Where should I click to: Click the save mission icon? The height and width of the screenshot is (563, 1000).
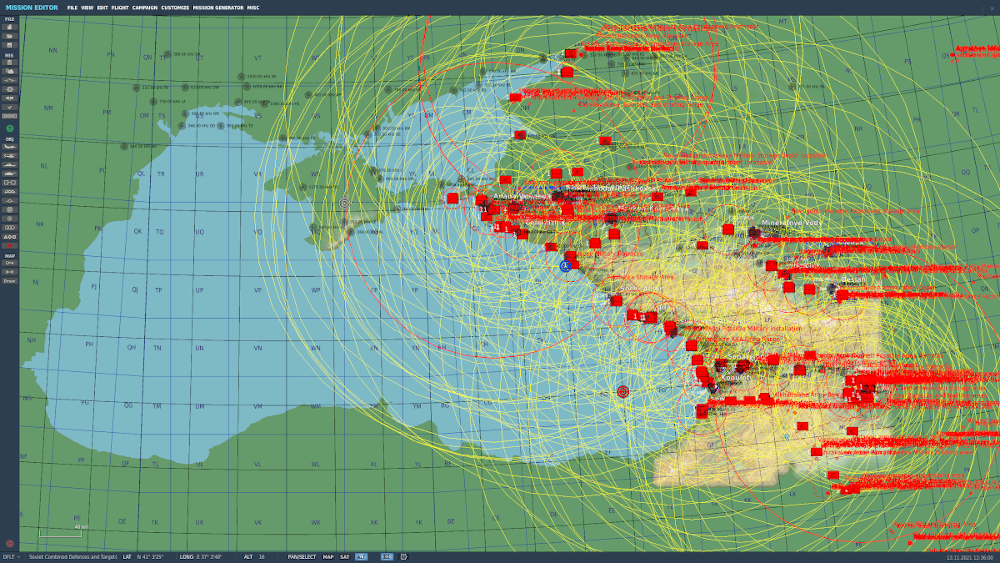[x=9, y=45]
